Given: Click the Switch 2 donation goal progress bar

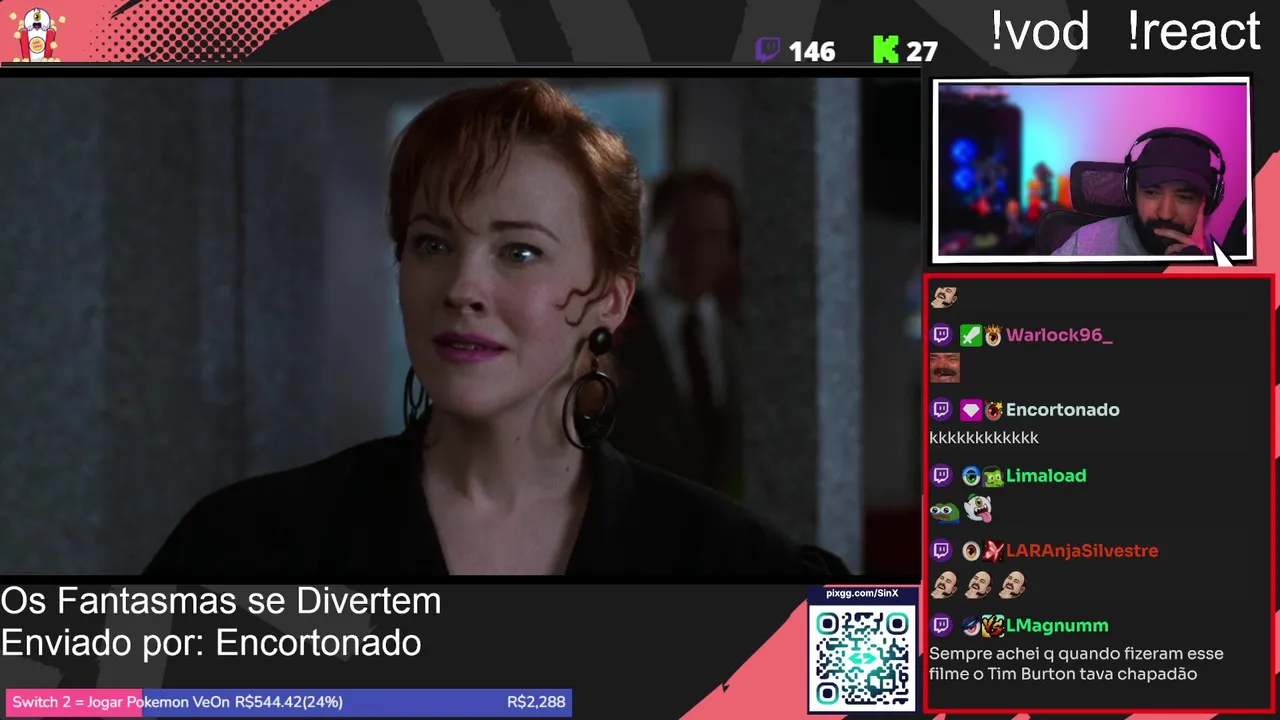Looking at the screenshot, I should [x=288, y=702].
